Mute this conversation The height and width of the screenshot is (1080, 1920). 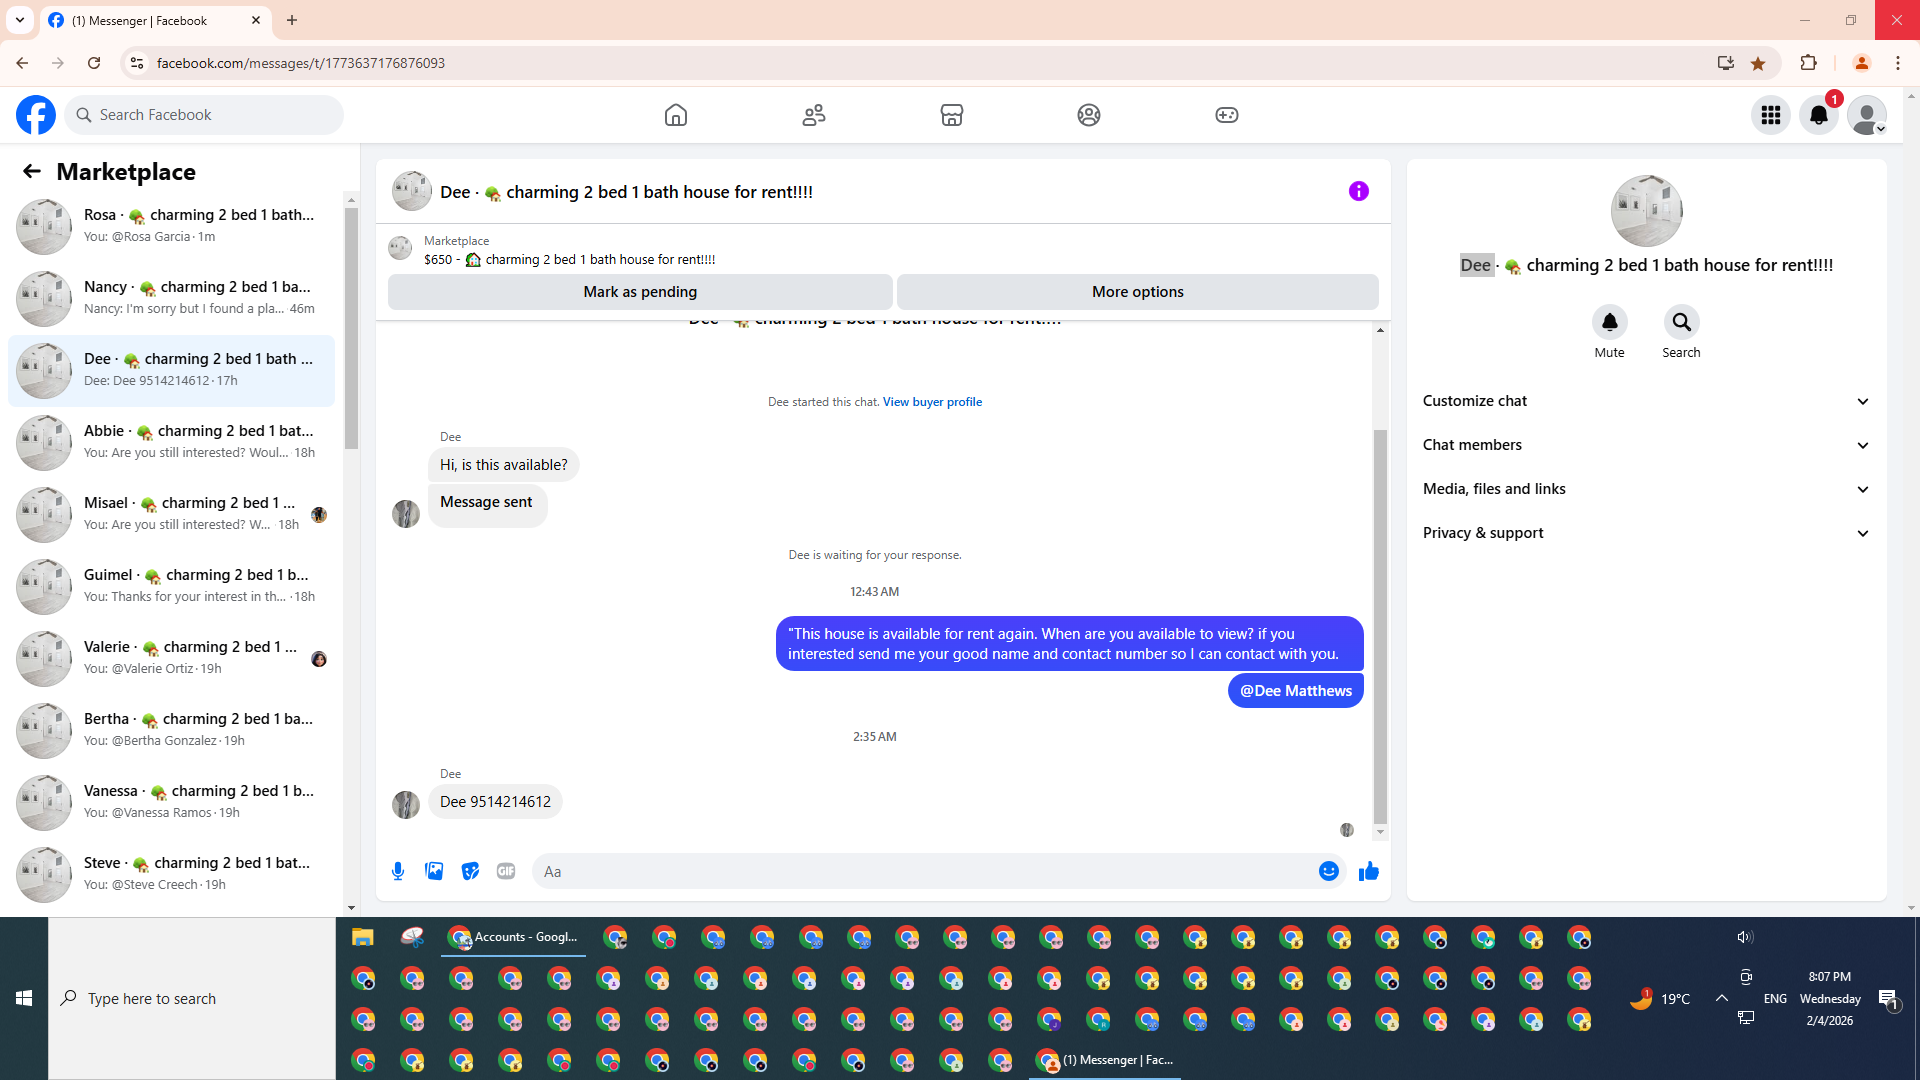click(1609, 322)
